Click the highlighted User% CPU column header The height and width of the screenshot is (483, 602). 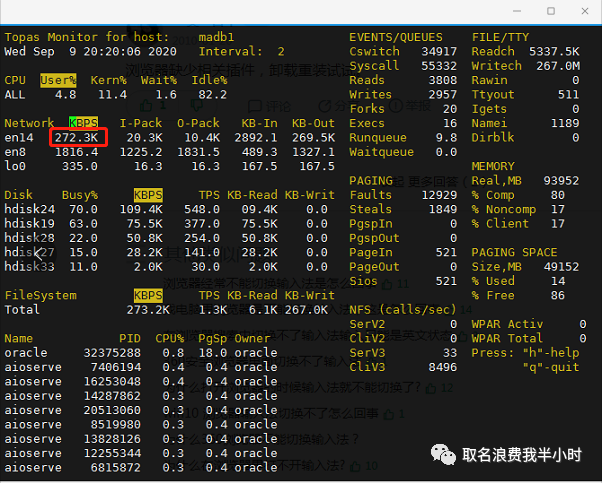58,80
